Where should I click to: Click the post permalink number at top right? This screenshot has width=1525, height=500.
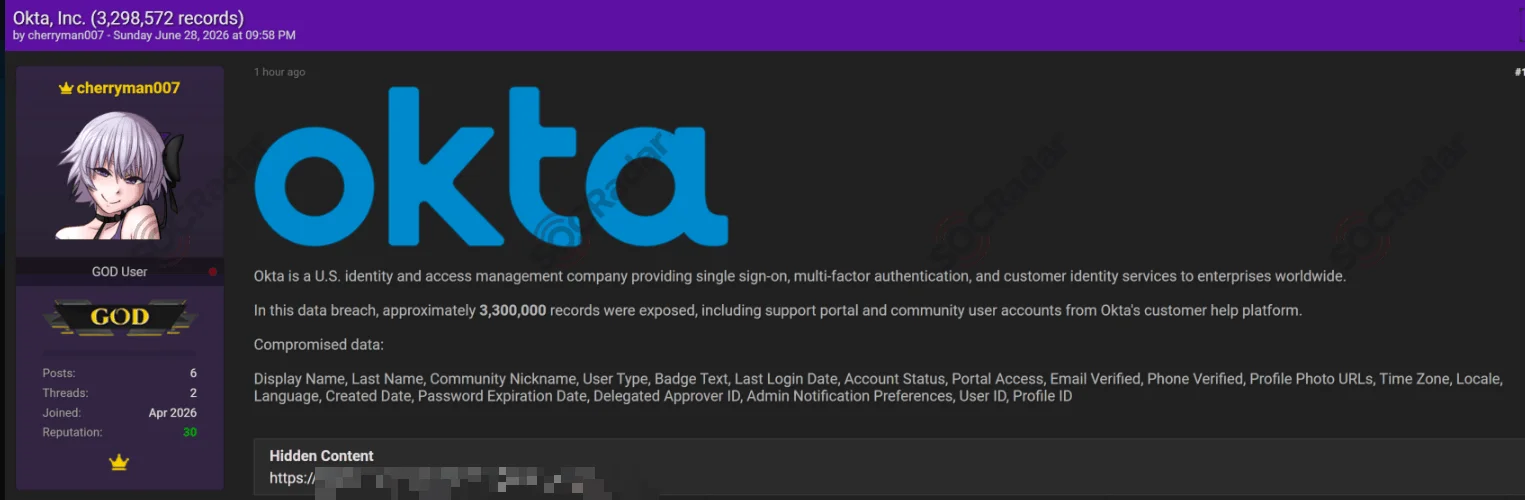[x=1519, y=72]
